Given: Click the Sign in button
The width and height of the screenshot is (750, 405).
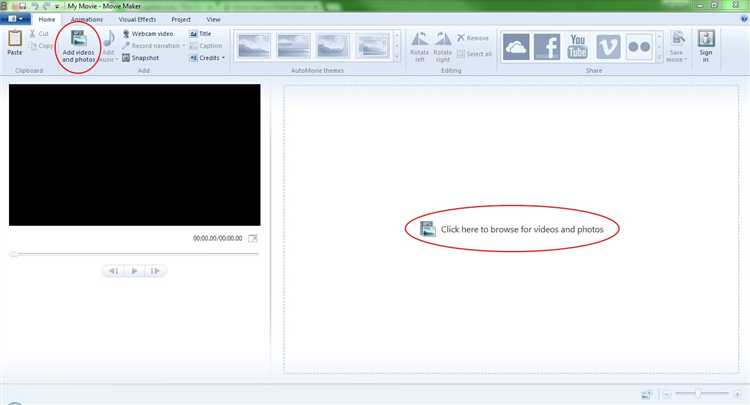Looking at the screenshot, I should click(706, 46).
